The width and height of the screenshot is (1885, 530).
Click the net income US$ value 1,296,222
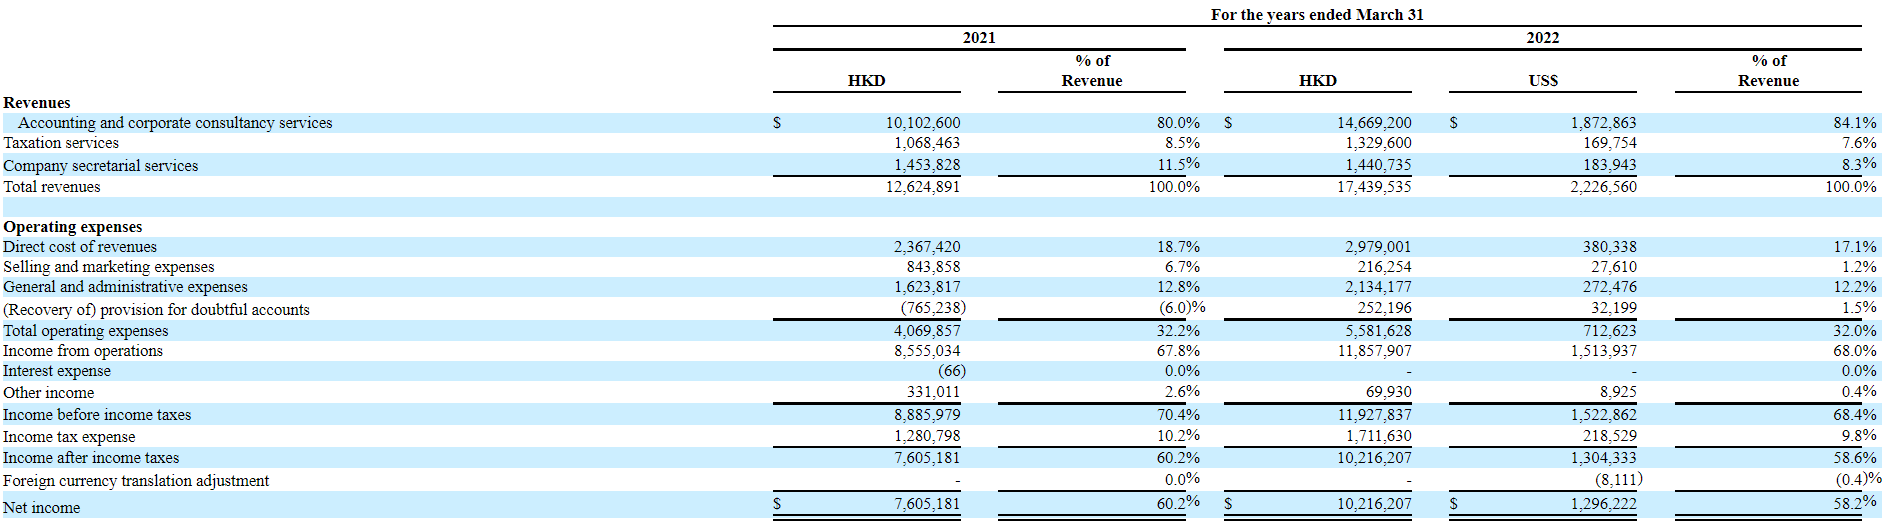click(1603, 504)
